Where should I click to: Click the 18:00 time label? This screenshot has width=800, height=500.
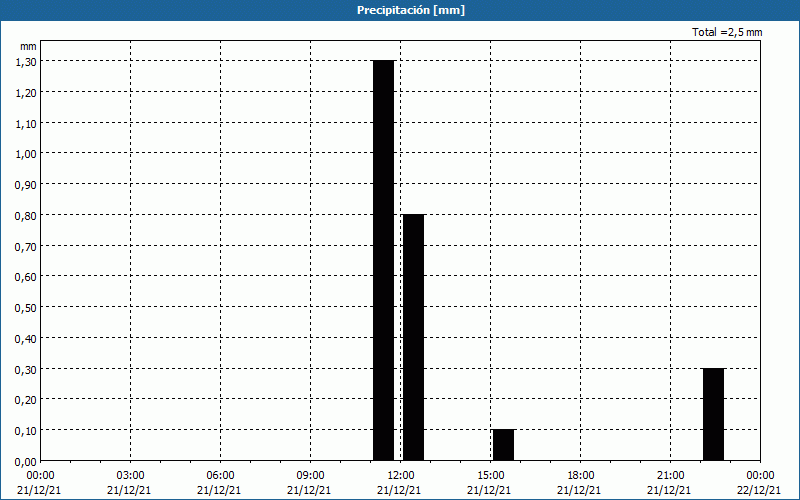pos(580,476)
